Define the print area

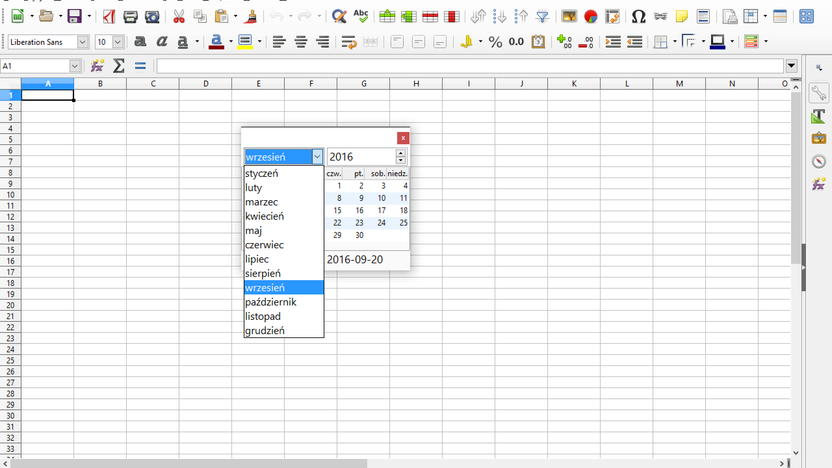click(x=730, y=16)
